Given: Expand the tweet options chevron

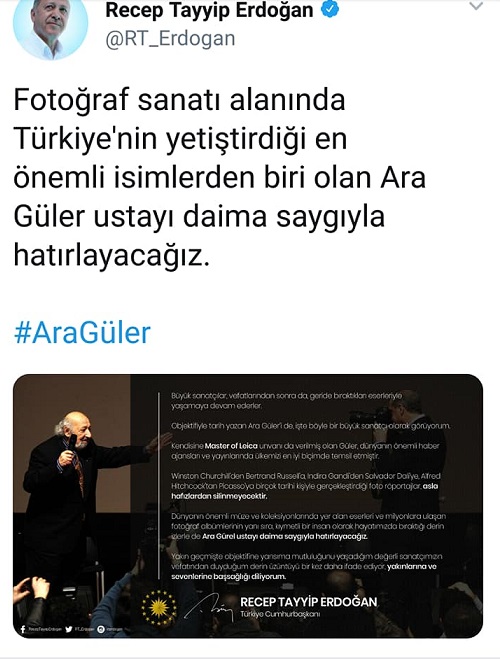Looking at the screenshot, I should coord(476,6).
